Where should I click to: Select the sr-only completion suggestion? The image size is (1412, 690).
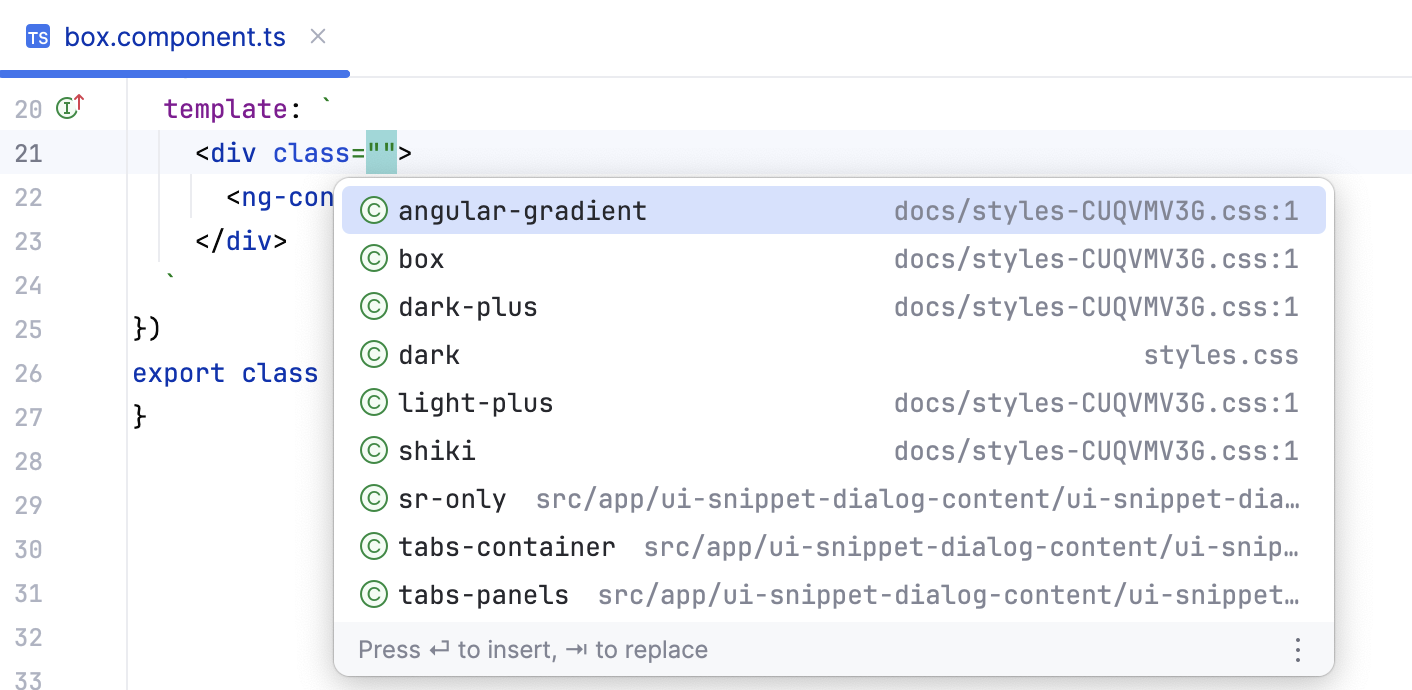pyautogui.click(x=452, y=497)
